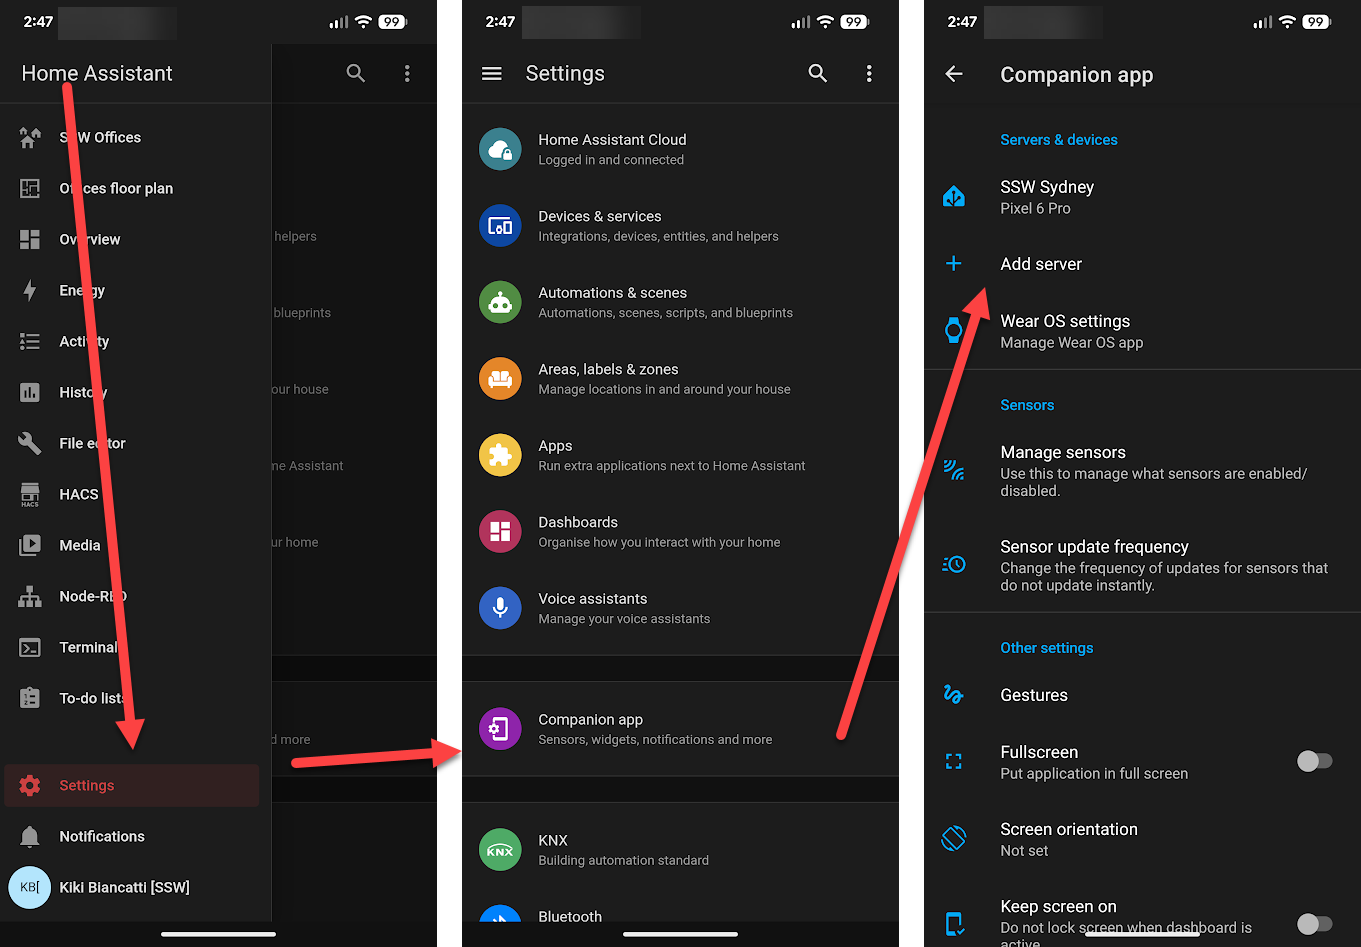Screen dimensions: 1361x947
Task: Select Settings in the sidebar menu
Action: 87,786
